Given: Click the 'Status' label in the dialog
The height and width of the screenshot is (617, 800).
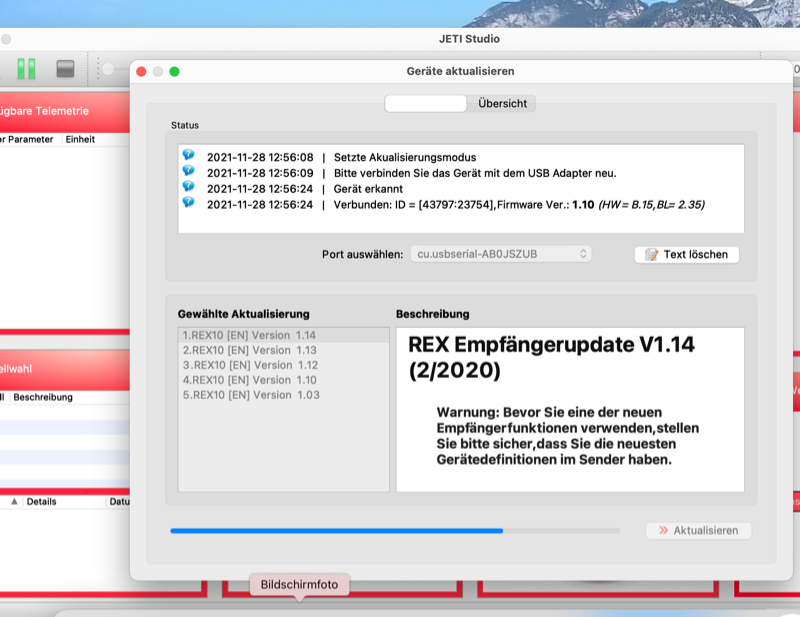Looking at the screenshot, I should coord(185,125).
